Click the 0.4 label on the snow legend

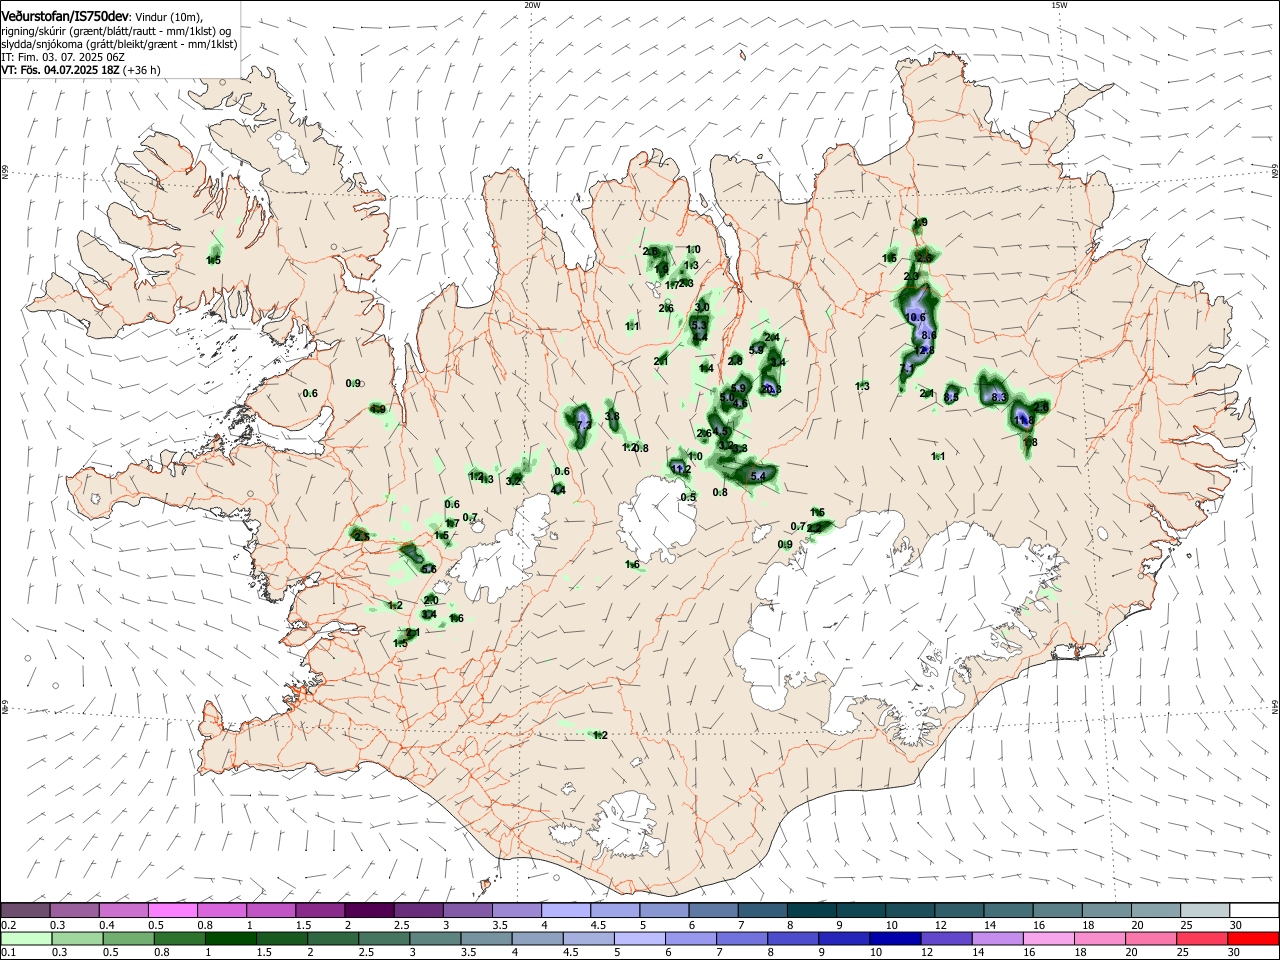coord(107,926)
